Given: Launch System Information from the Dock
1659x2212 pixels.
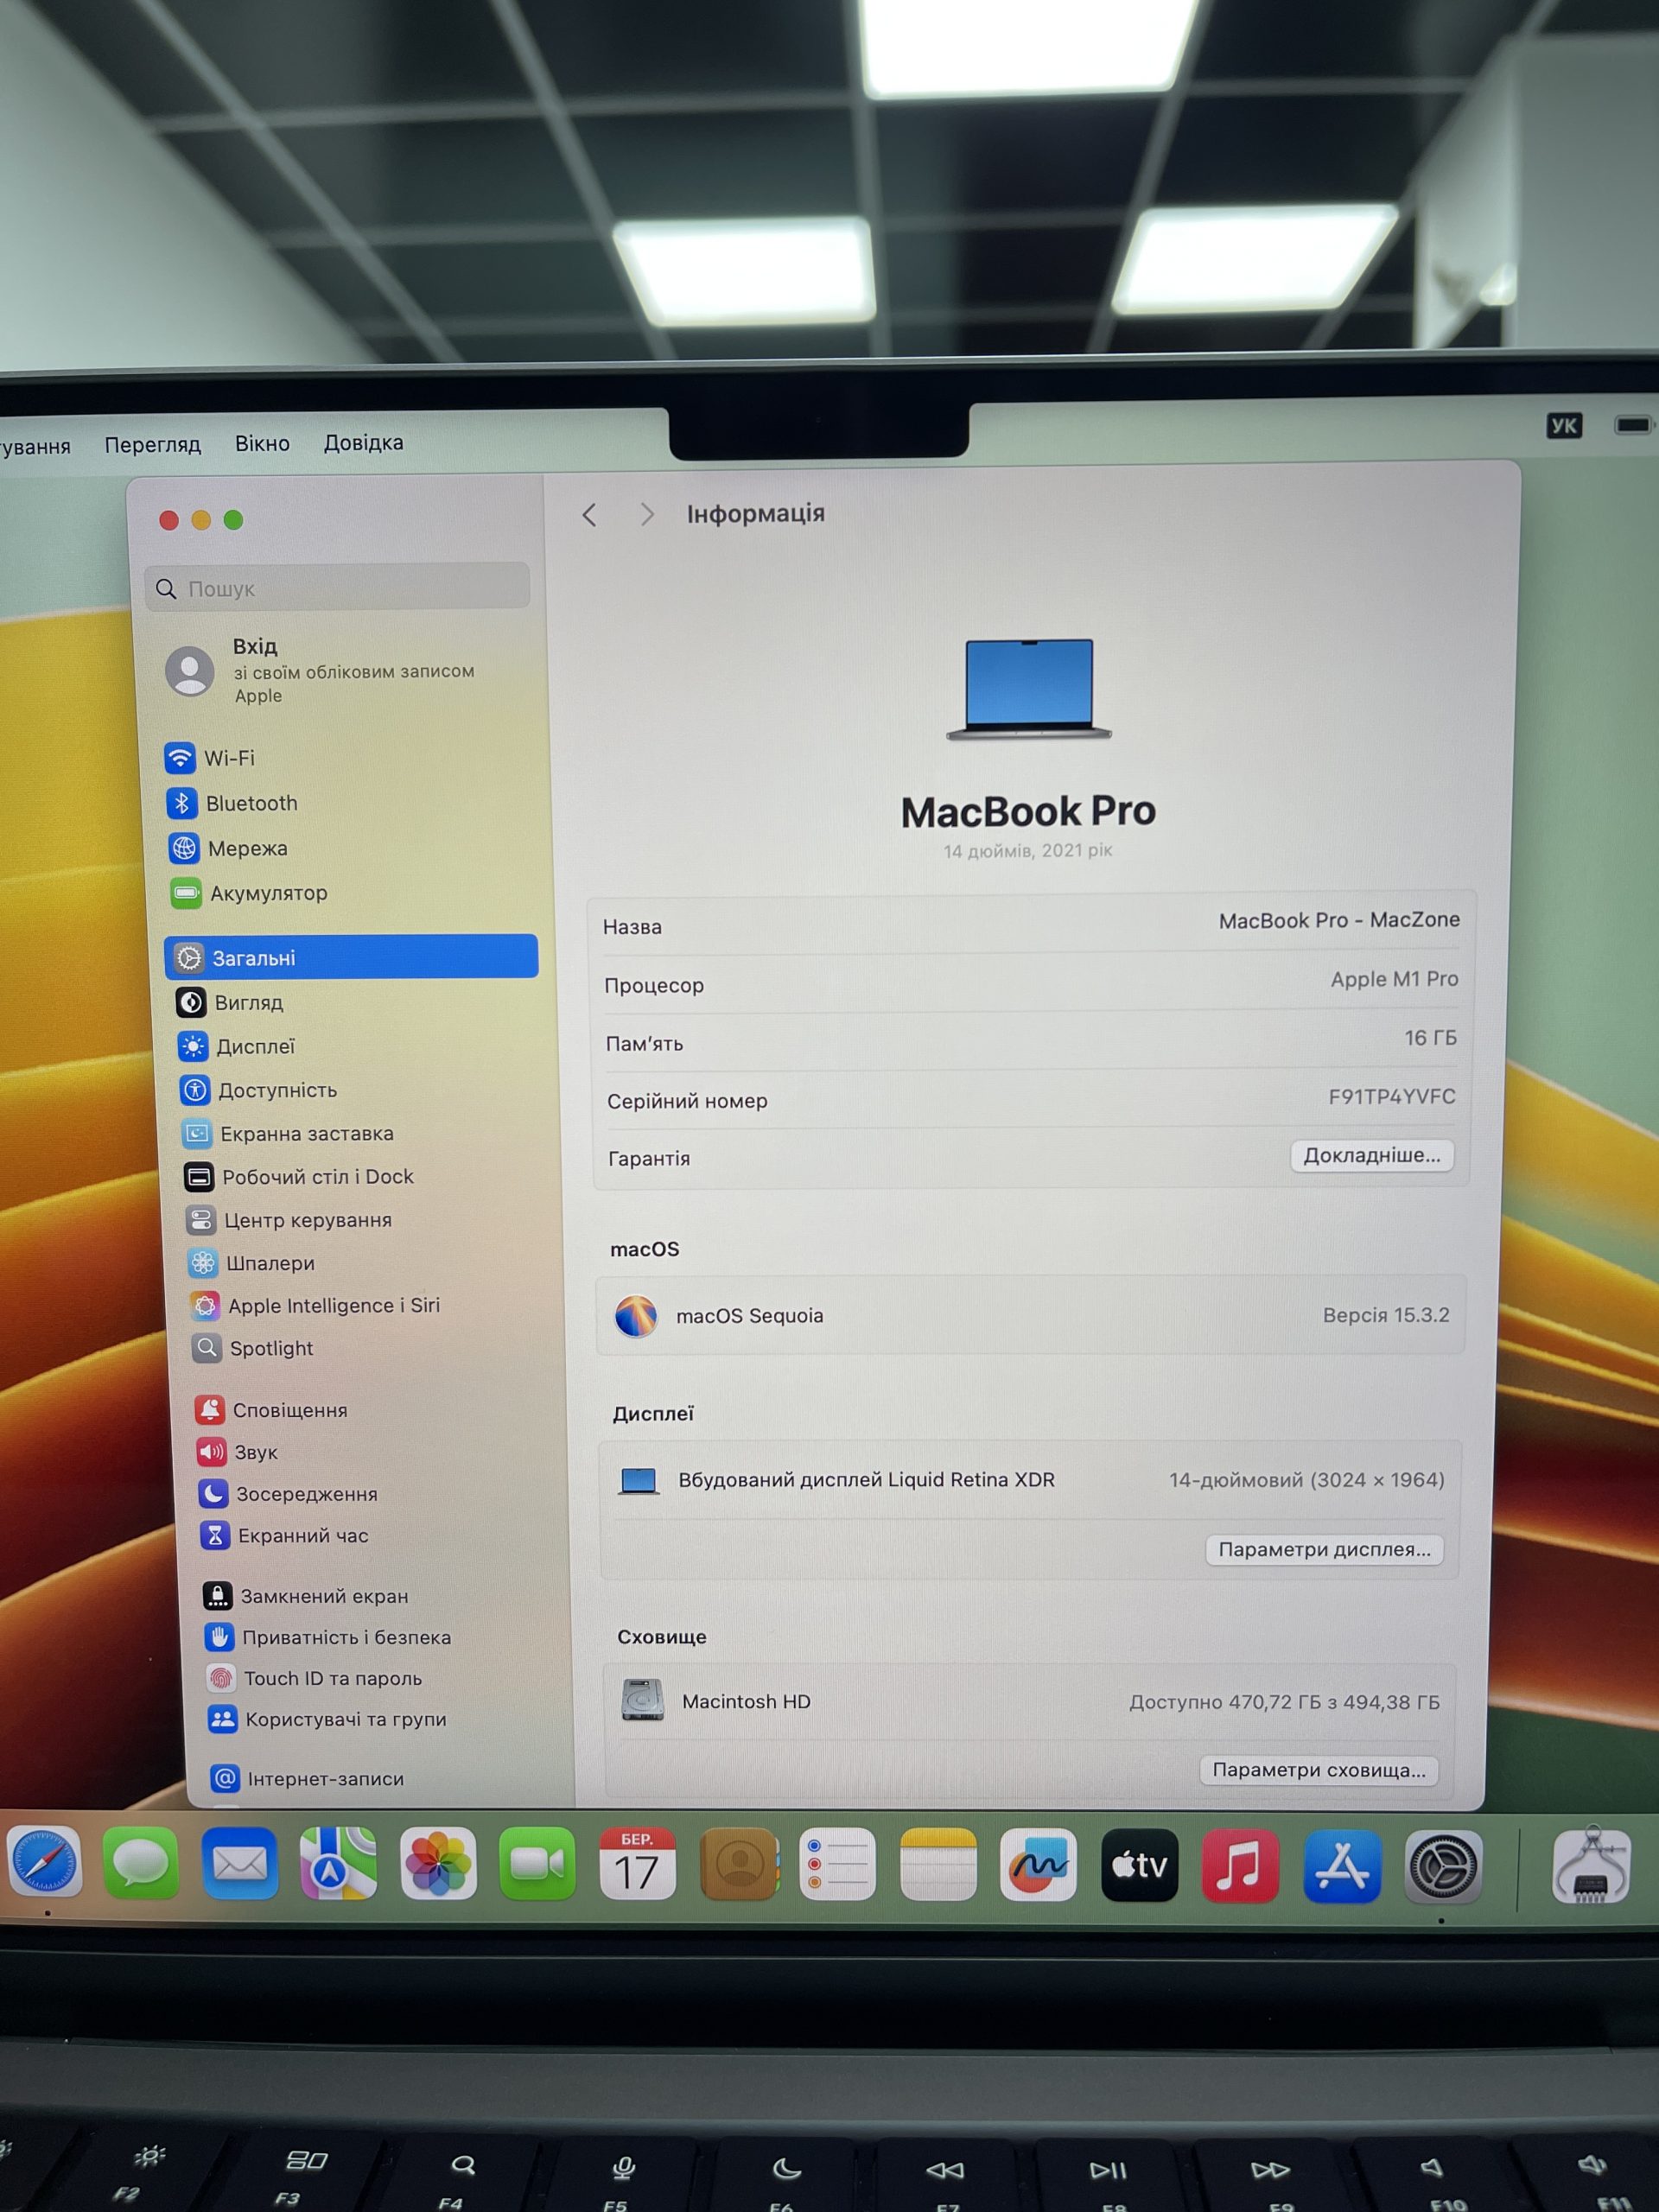Looking at the screenshot, I should [1592, 1867].
